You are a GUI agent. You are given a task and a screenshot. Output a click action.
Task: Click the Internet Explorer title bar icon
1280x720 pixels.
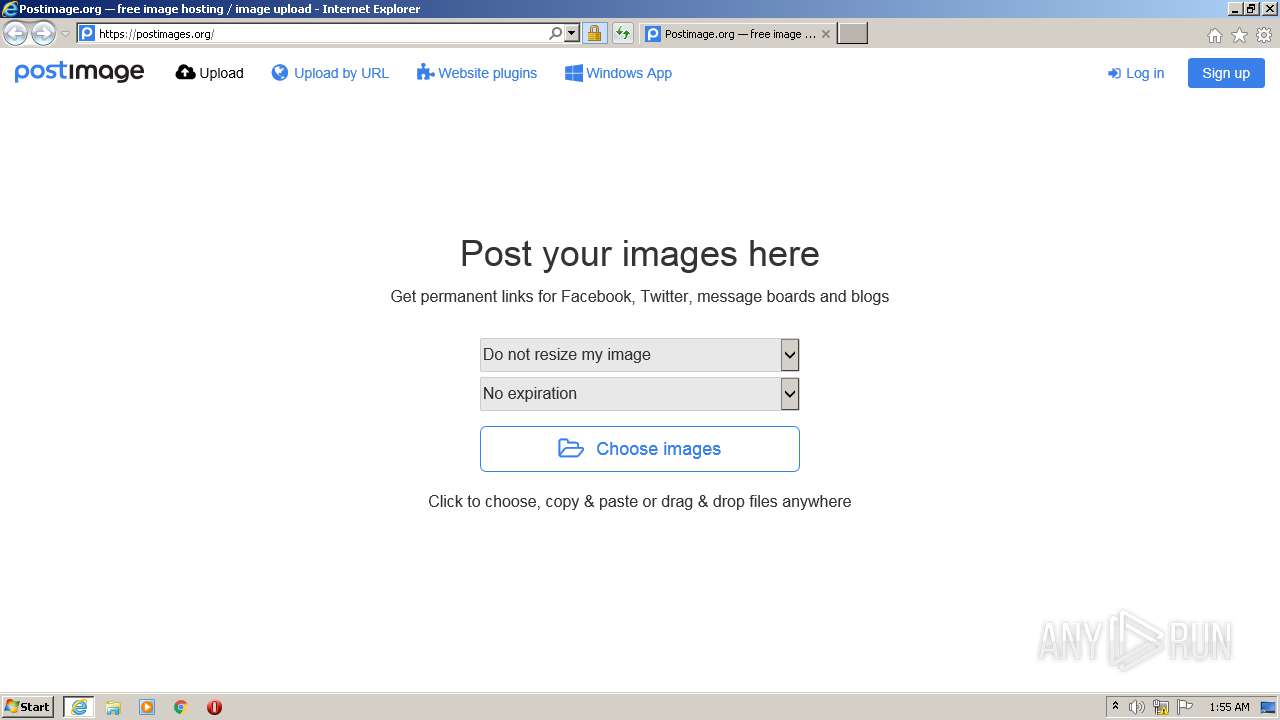tap(10, 9)
